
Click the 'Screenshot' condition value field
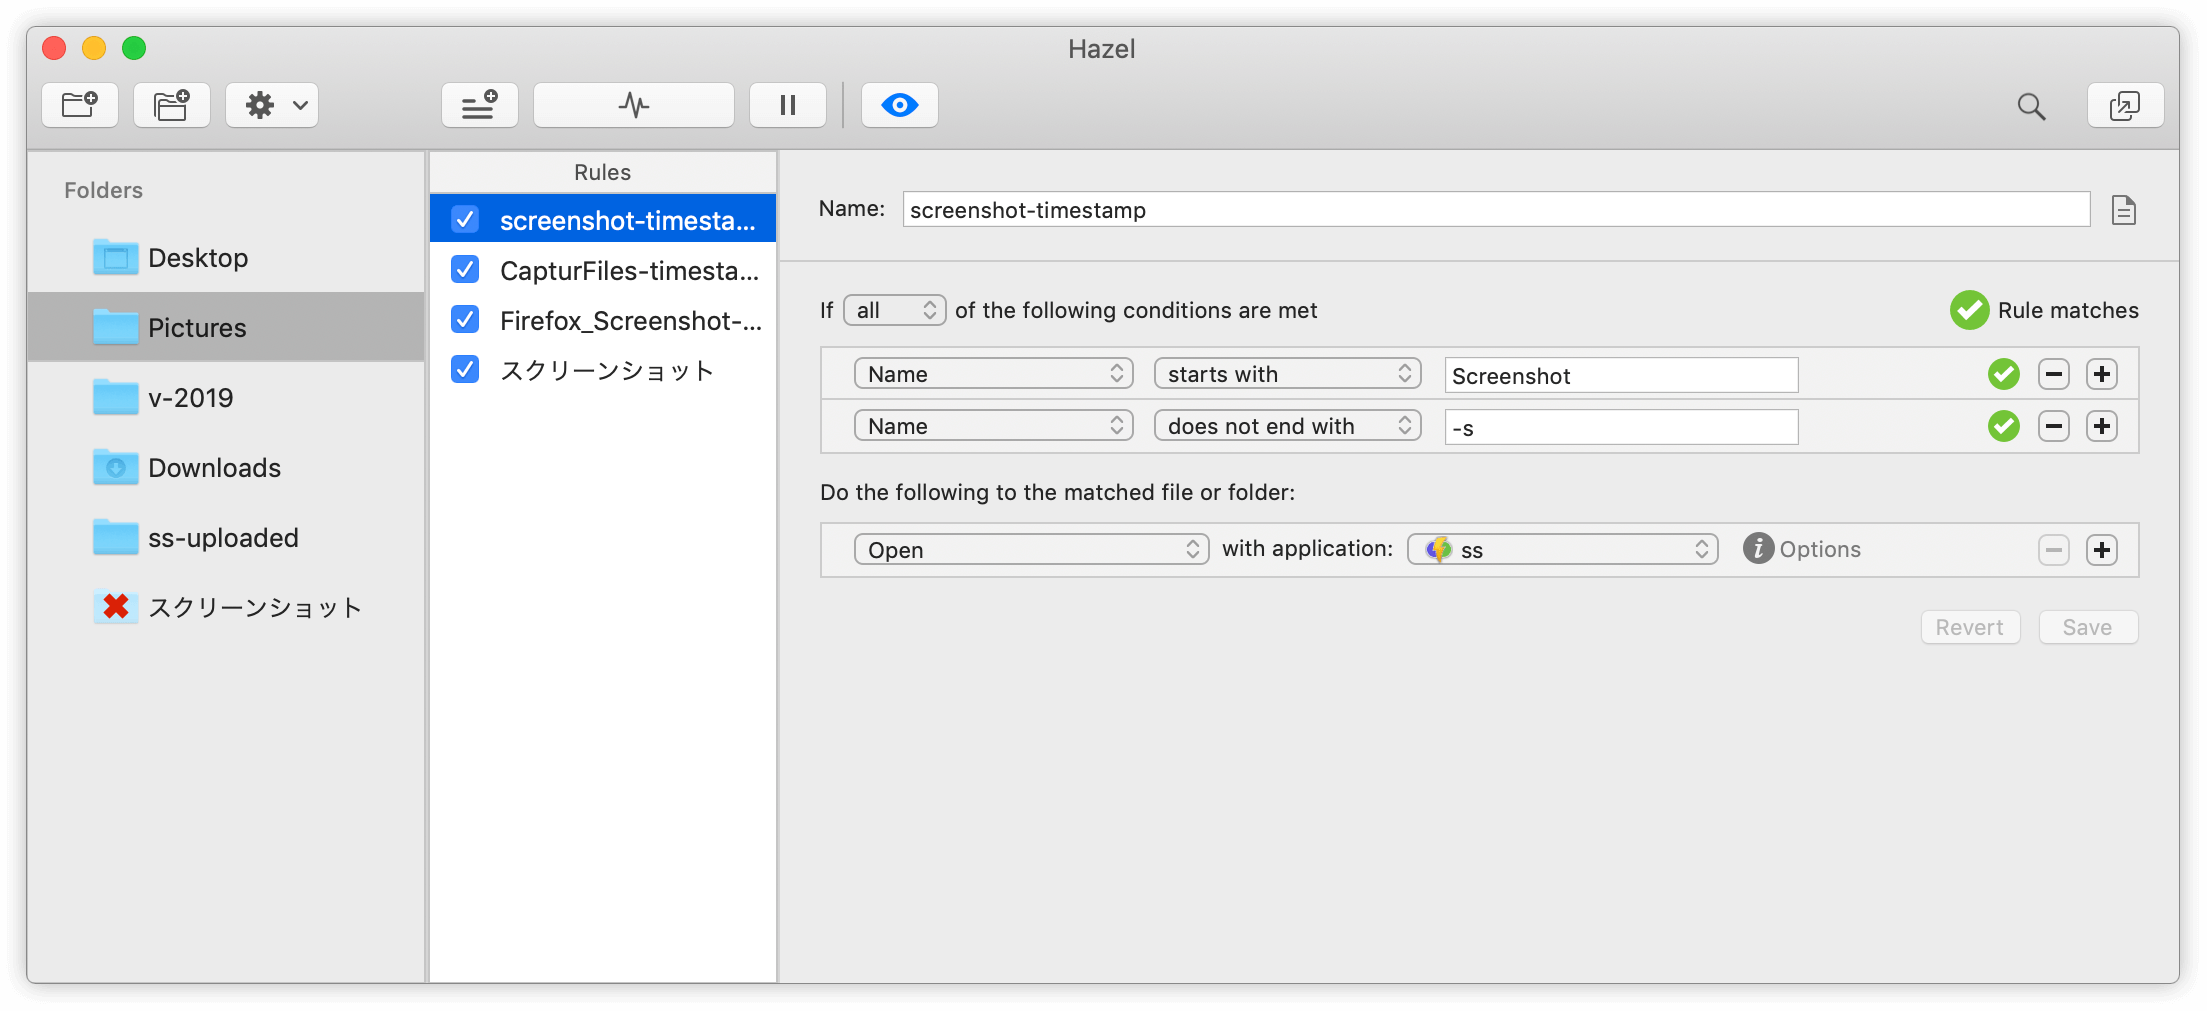[1621, 375]
